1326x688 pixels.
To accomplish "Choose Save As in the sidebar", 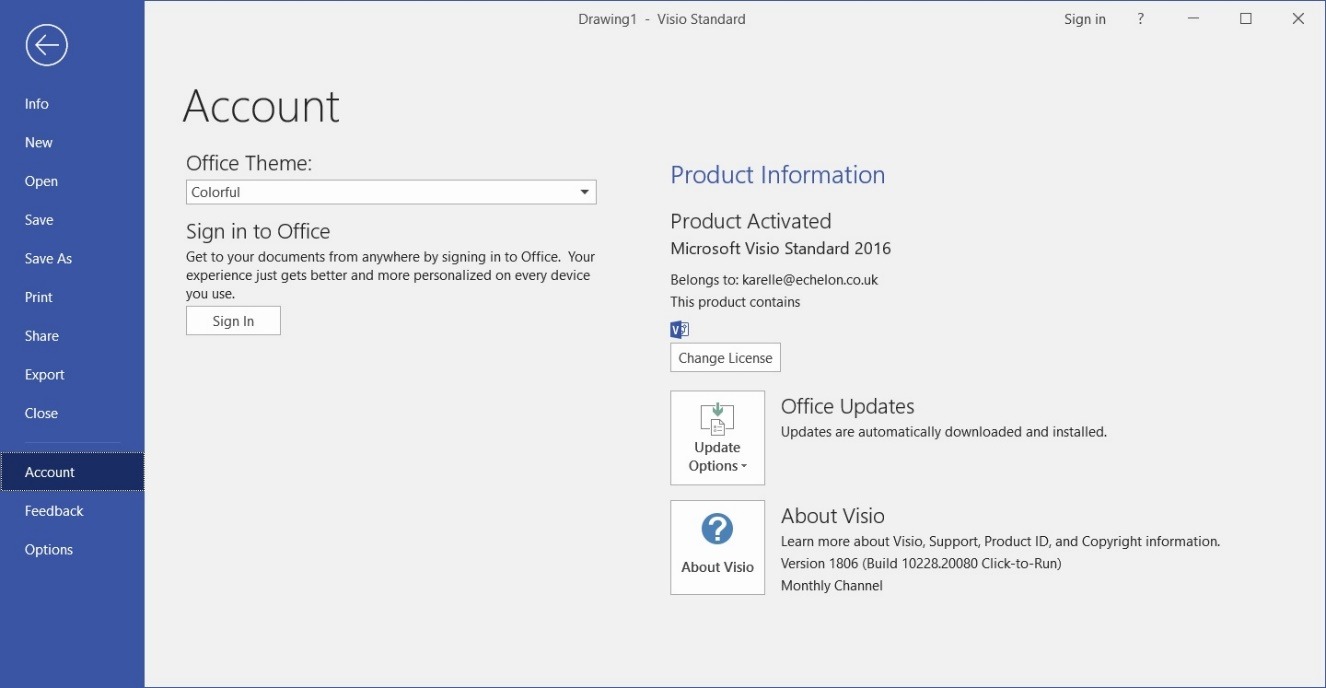I will pyautogui.click(x=72, y=259).
